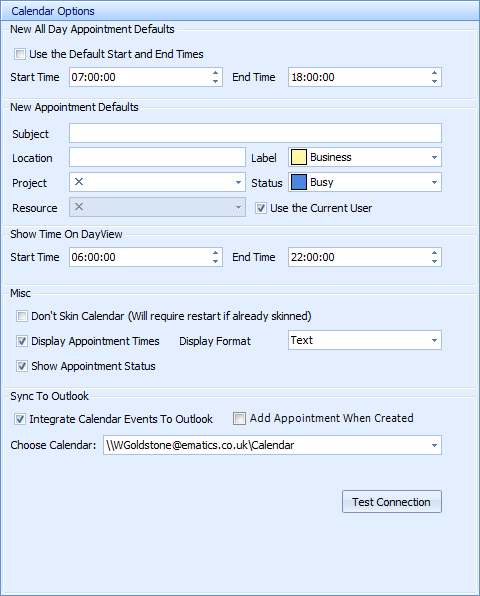Screen dimensions: 480x596
Task: Uncheck Use the Current User
Action: tap(261, 208)
